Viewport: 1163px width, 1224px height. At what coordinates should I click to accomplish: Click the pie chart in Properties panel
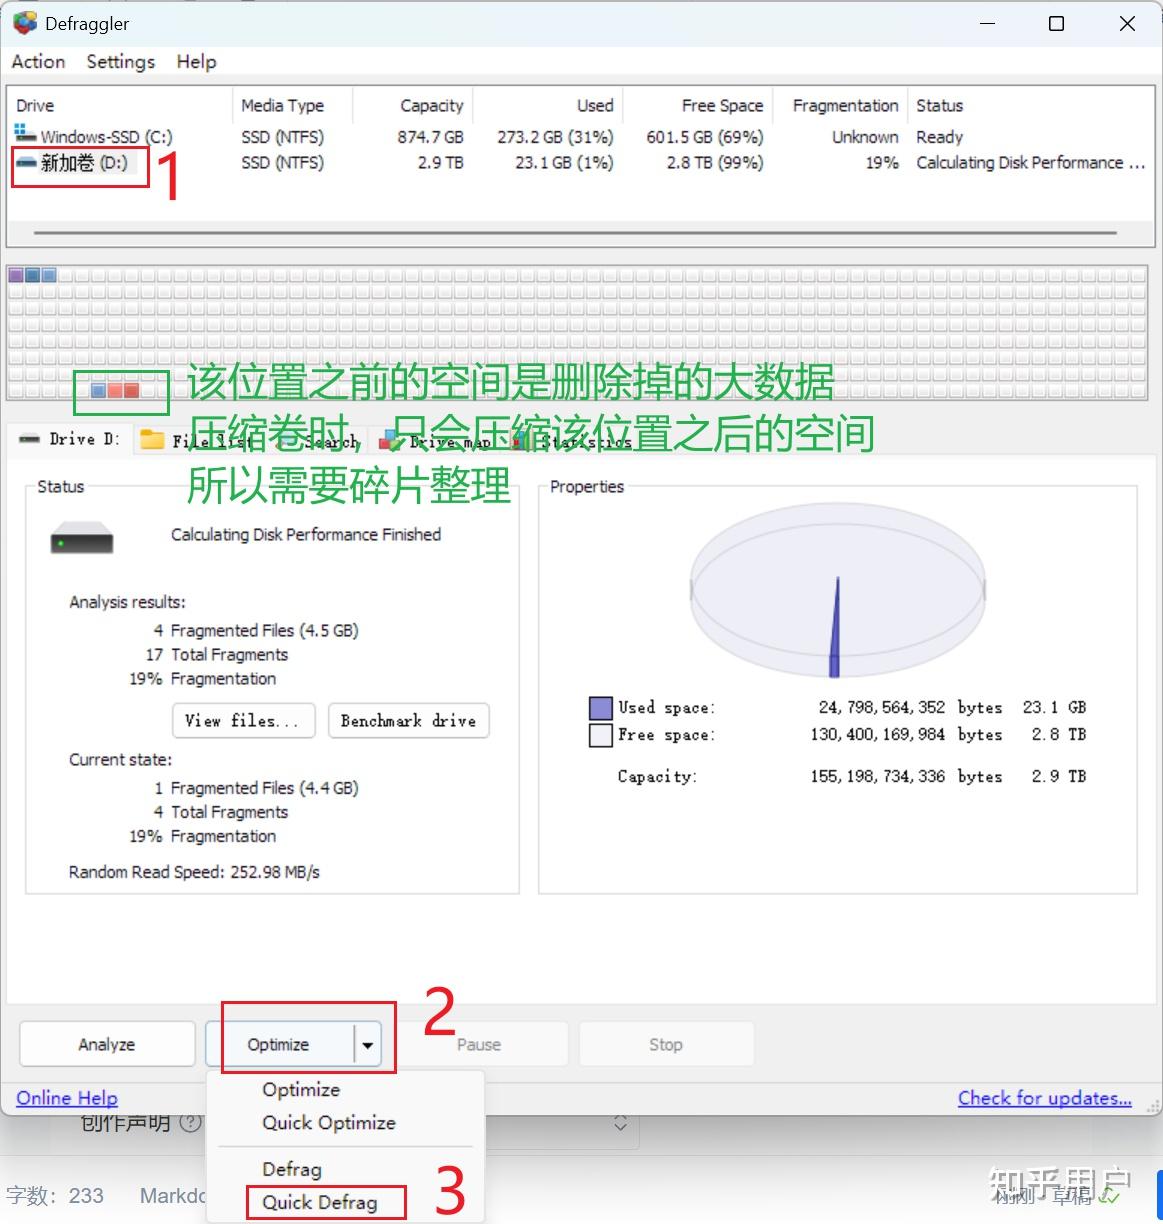[x=837, y=591]
